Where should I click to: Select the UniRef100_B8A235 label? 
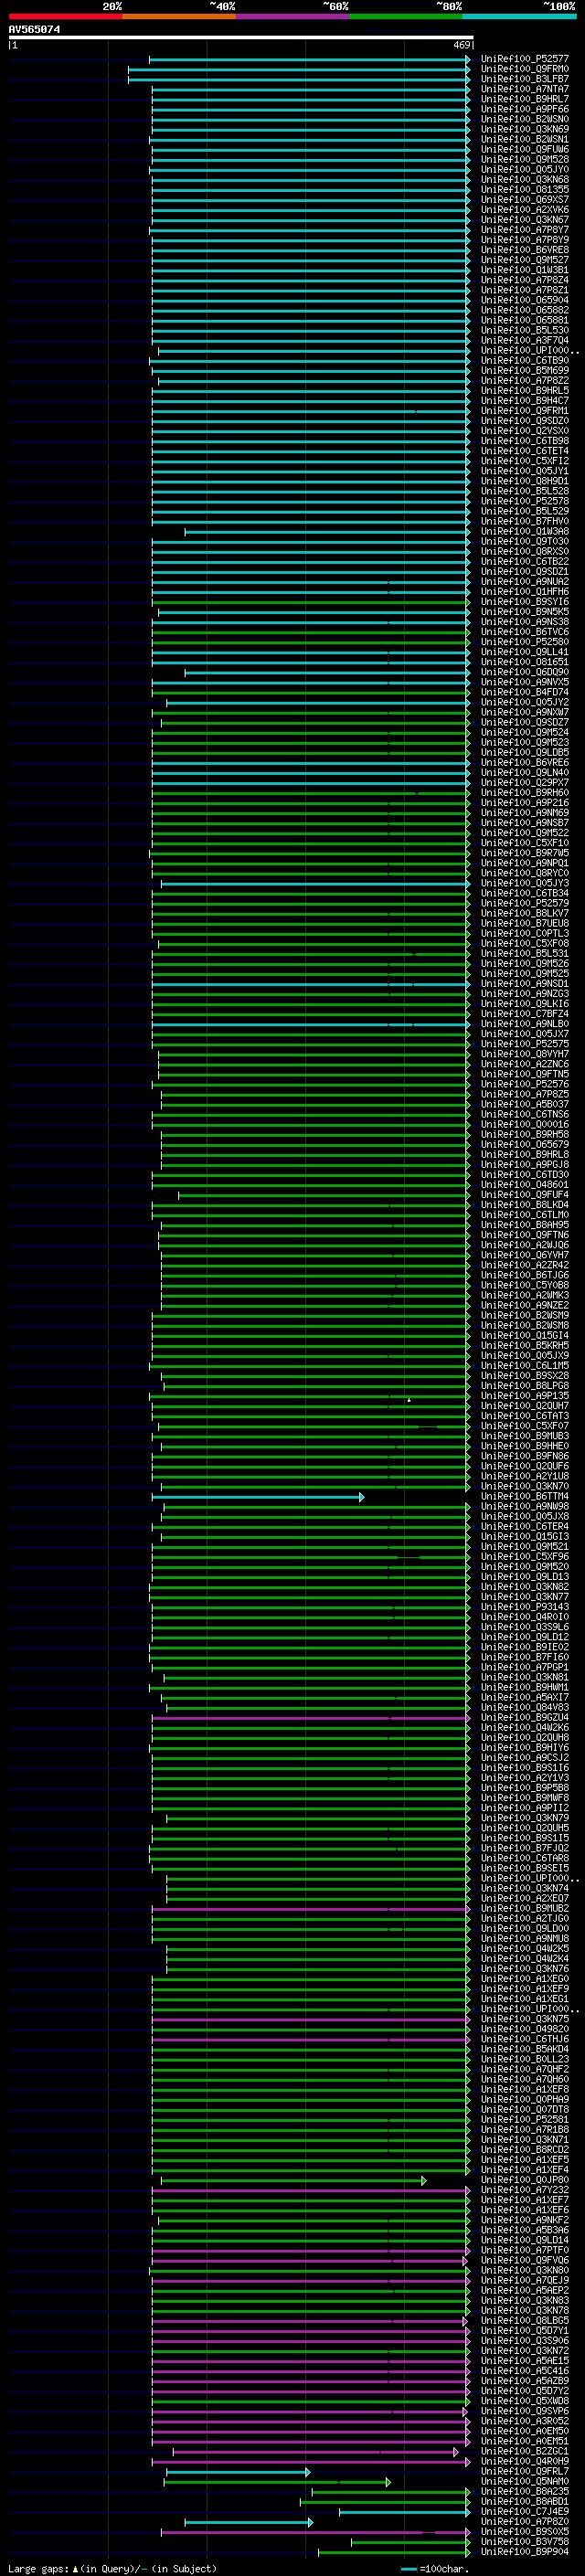pyautogui.click(x=525, y=2491)
